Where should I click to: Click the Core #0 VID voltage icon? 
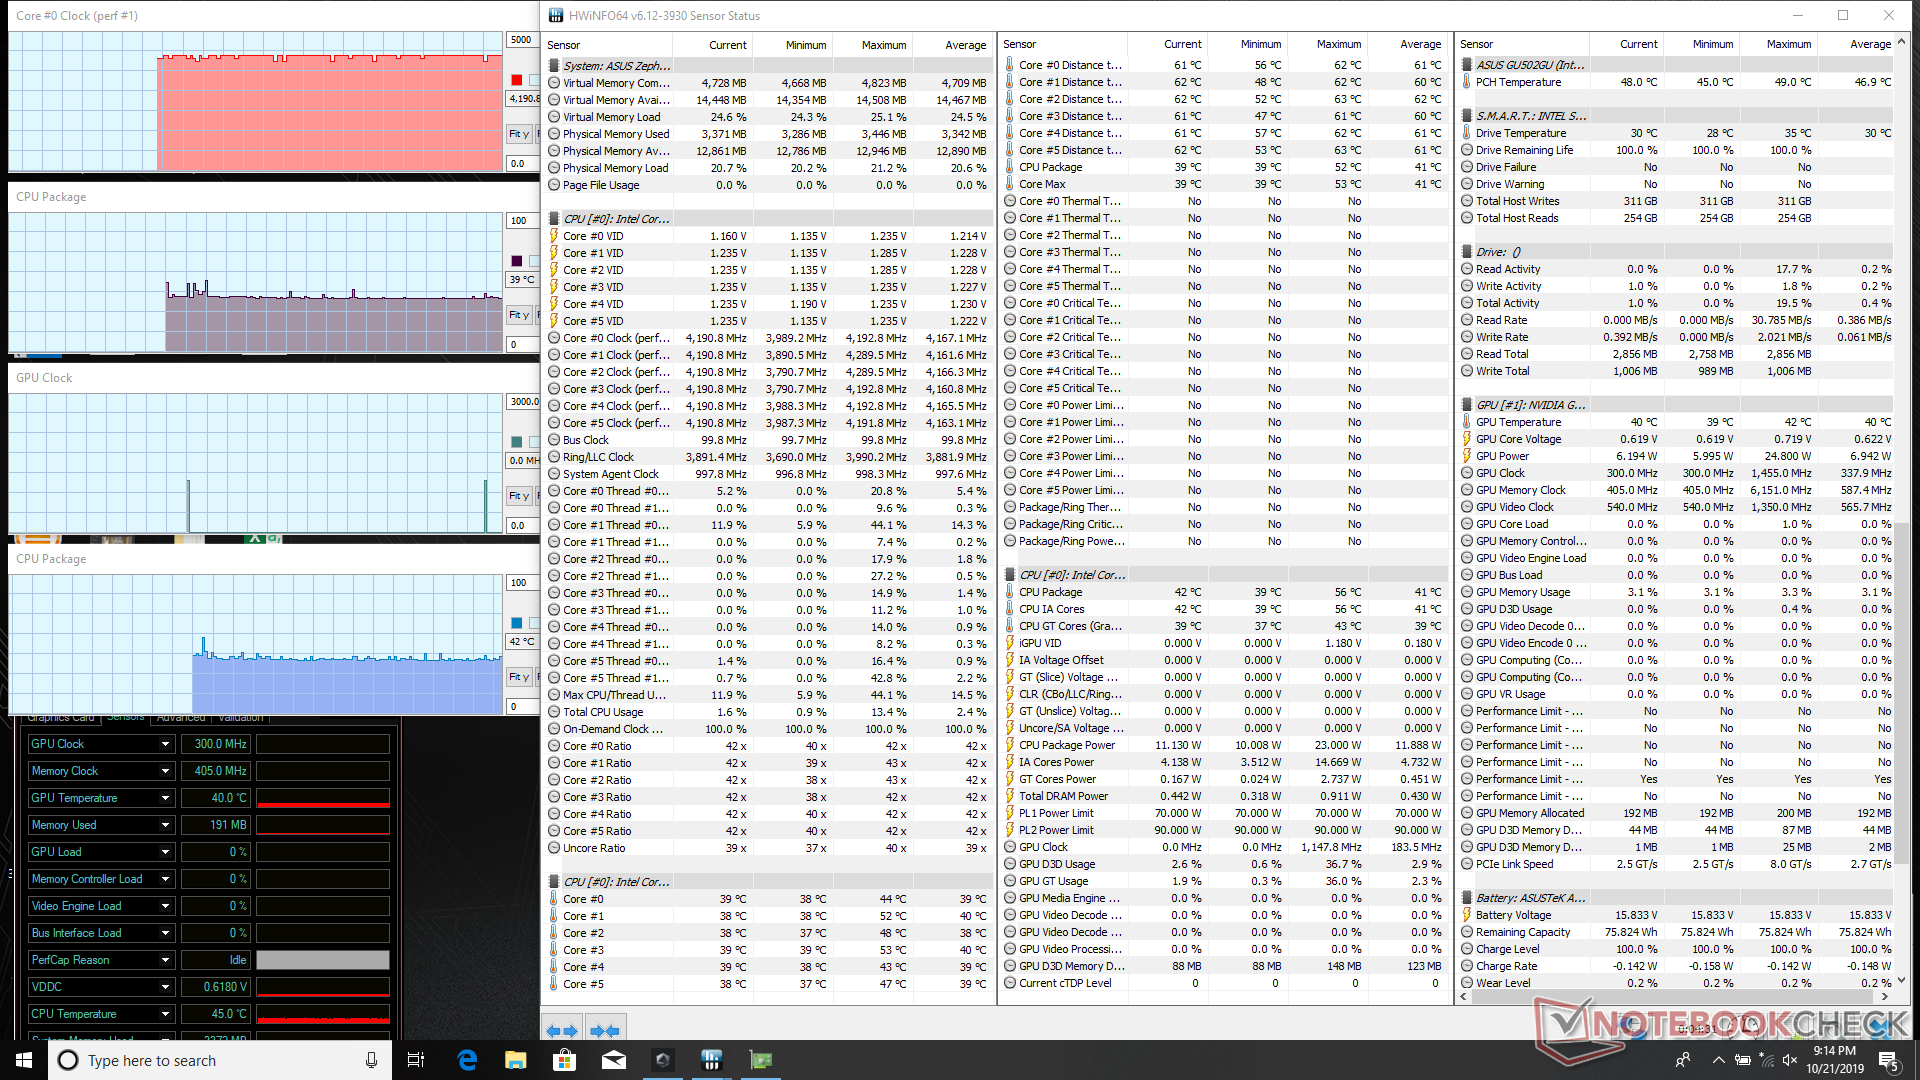[x=553, y=236]
